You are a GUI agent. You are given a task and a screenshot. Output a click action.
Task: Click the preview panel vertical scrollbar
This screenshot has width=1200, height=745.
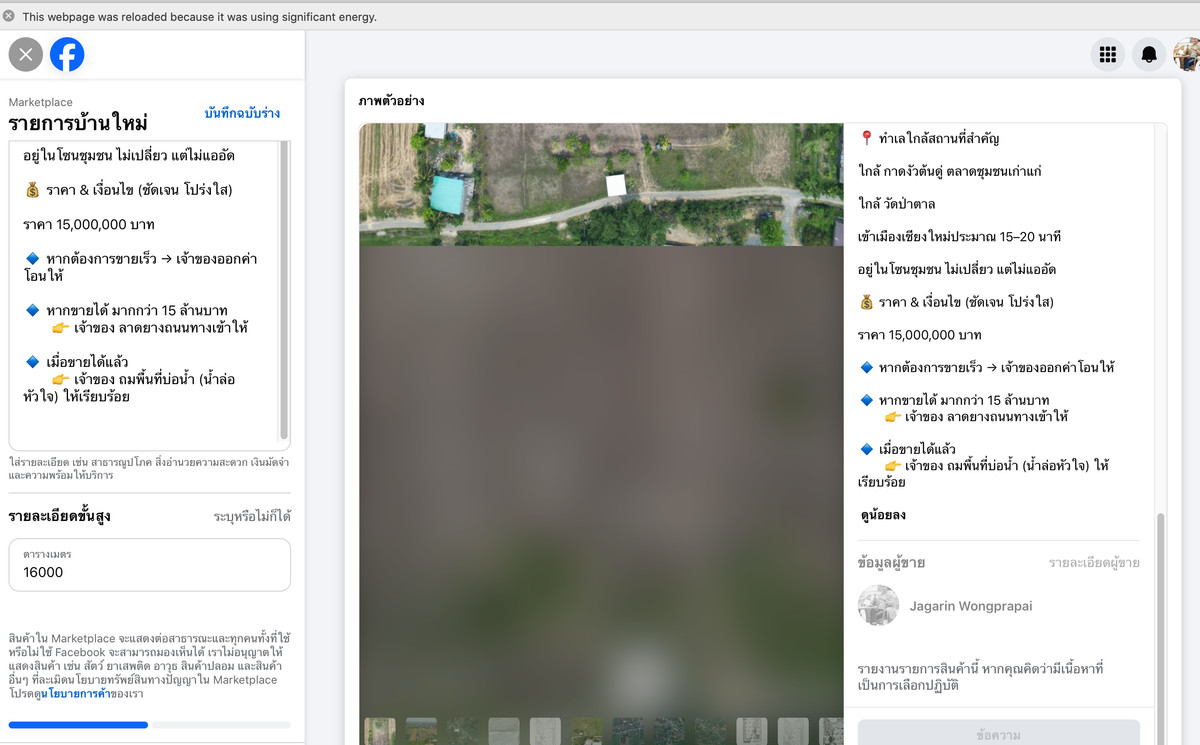click(1159, 600)
